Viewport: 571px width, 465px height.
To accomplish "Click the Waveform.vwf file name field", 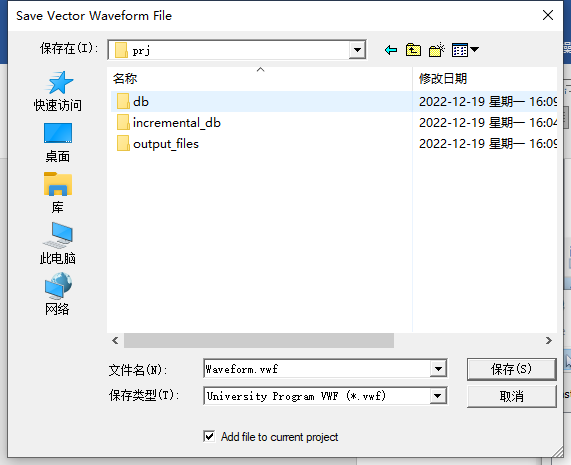I will [317, 369].
